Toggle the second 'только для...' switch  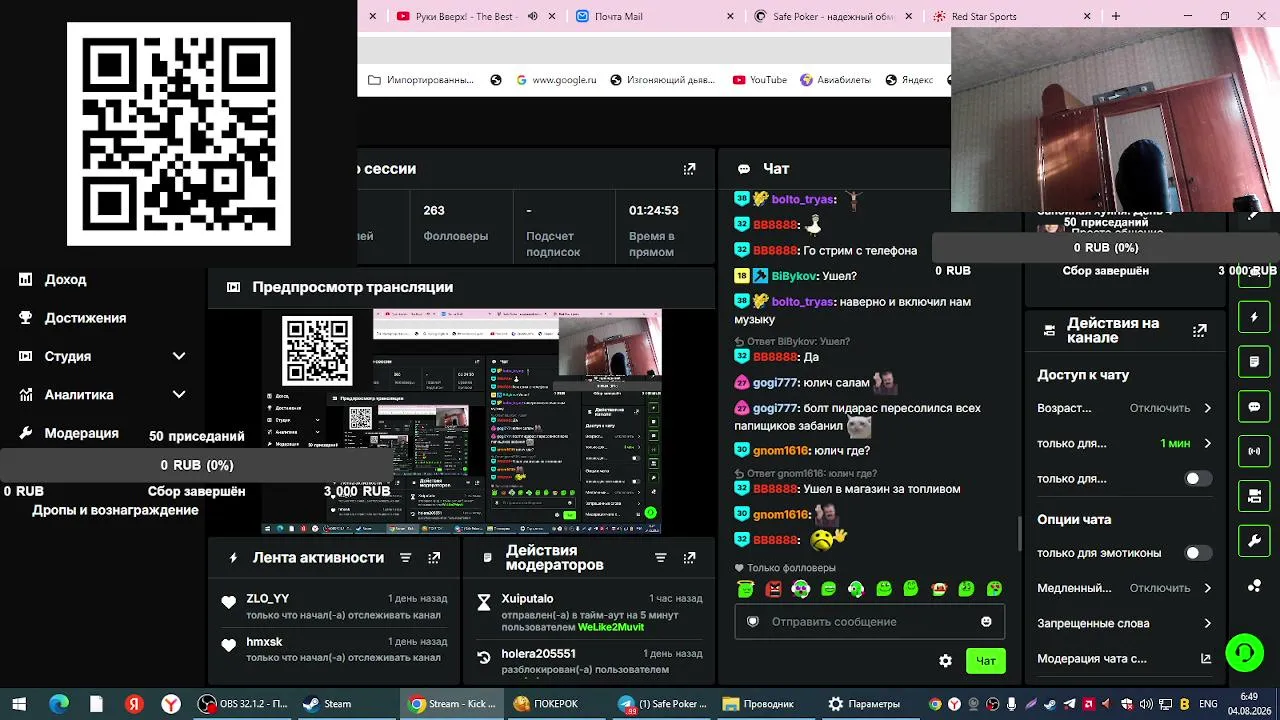tap(1198, 479)
